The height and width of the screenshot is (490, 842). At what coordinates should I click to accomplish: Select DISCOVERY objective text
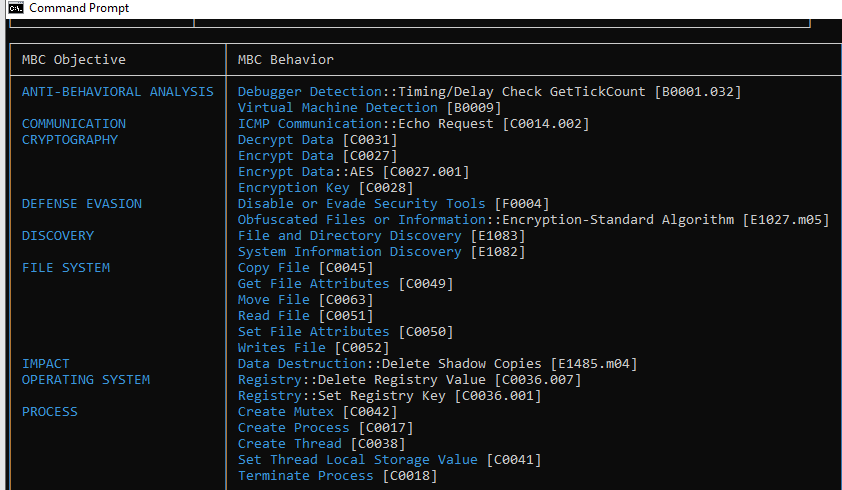coord(57,235)
